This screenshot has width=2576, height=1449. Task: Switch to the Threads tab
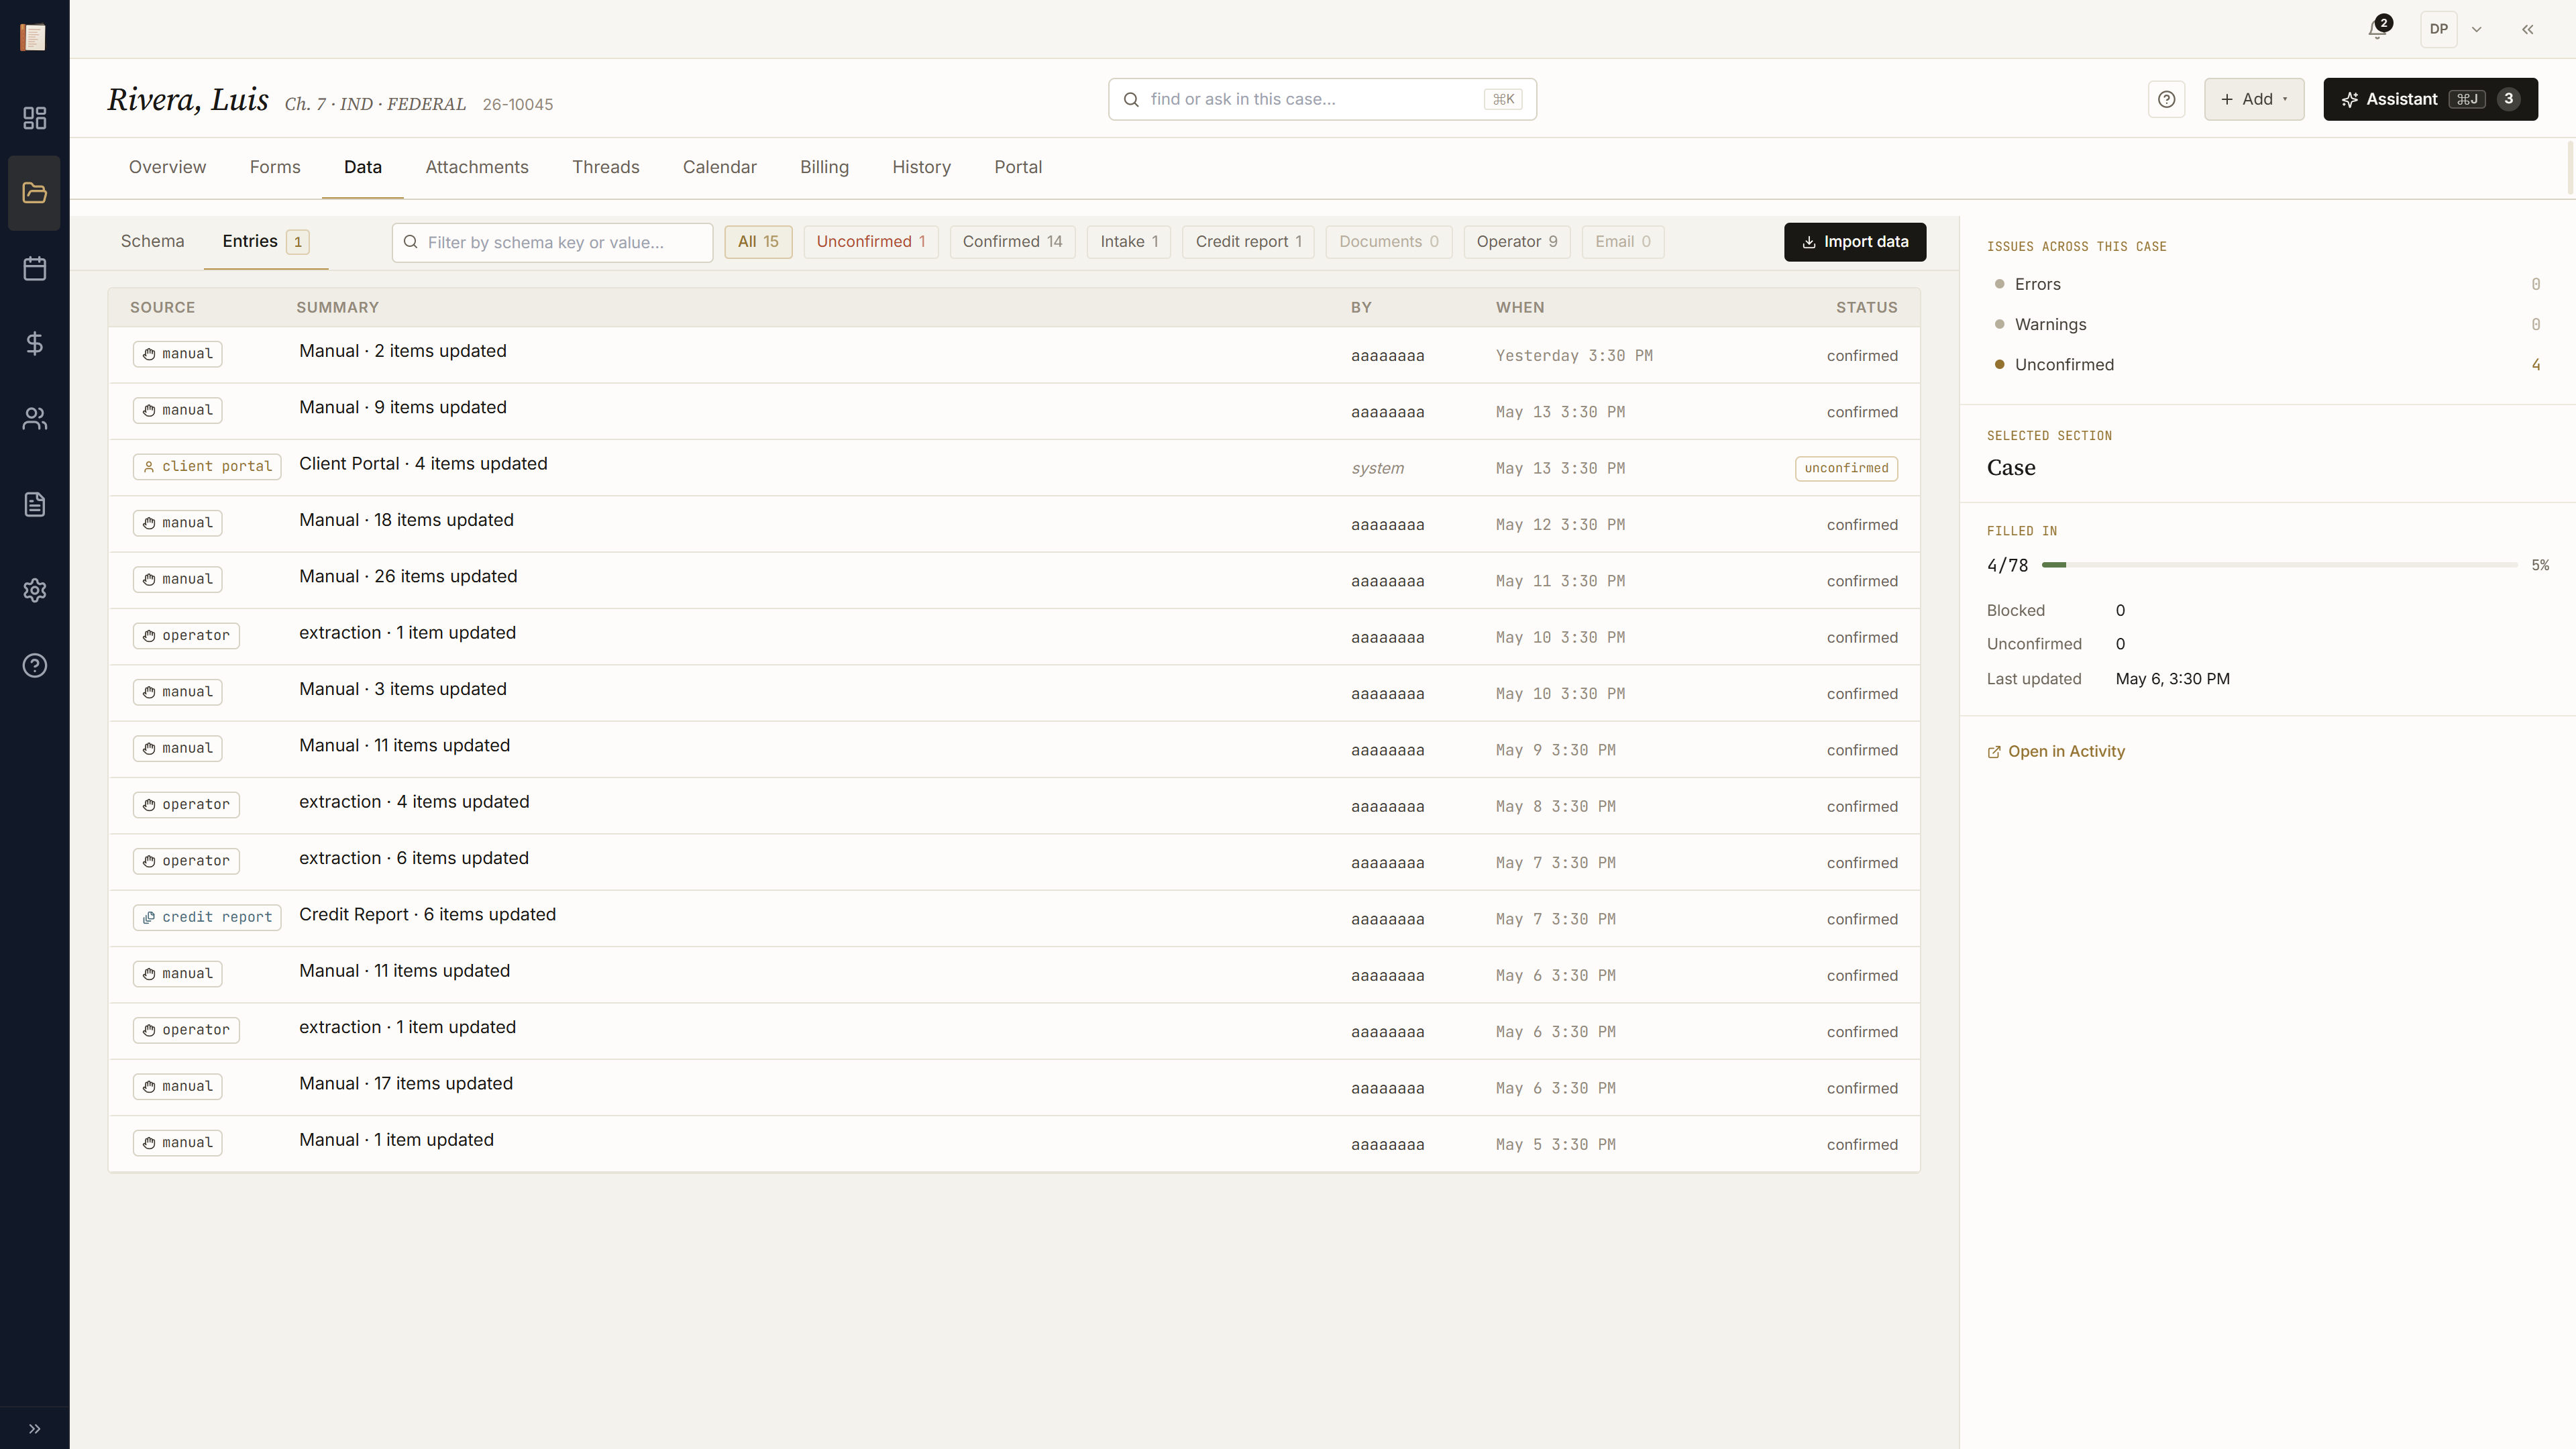pos(605,167)
